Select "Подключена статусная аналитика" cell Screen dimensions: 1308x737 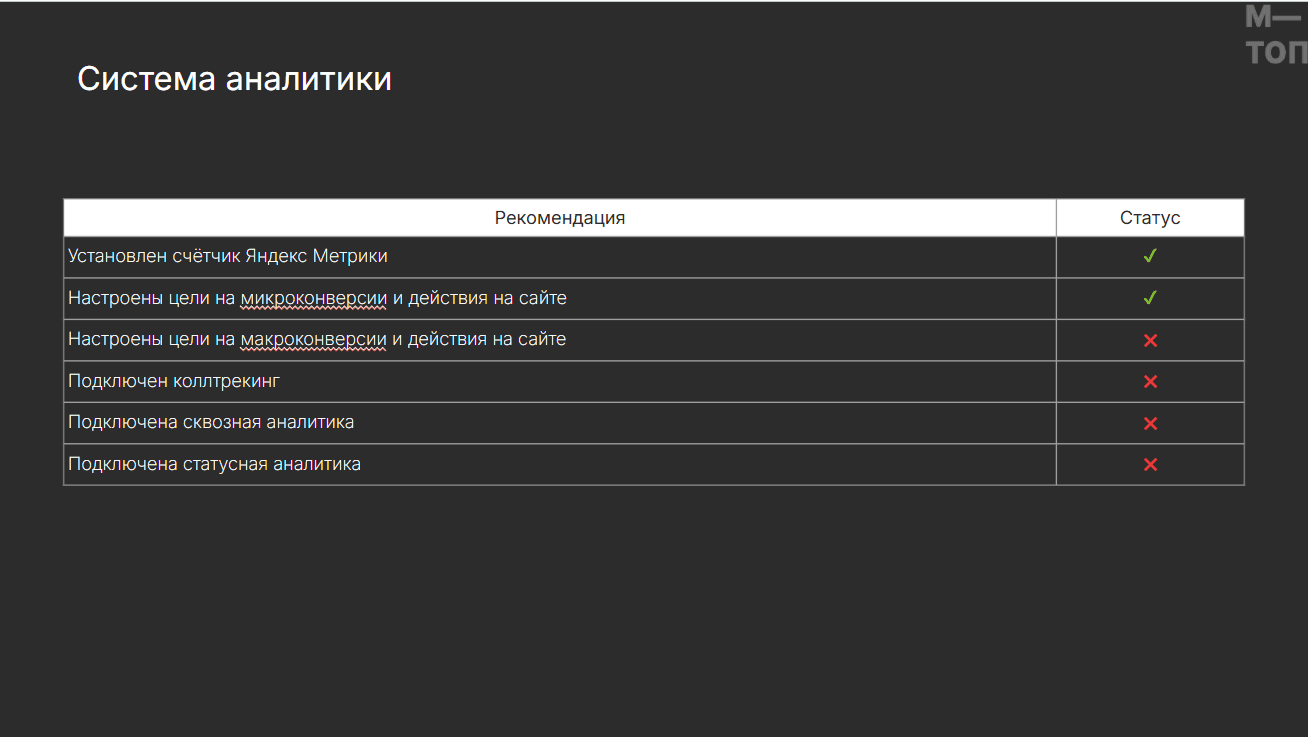click(560, 464)
